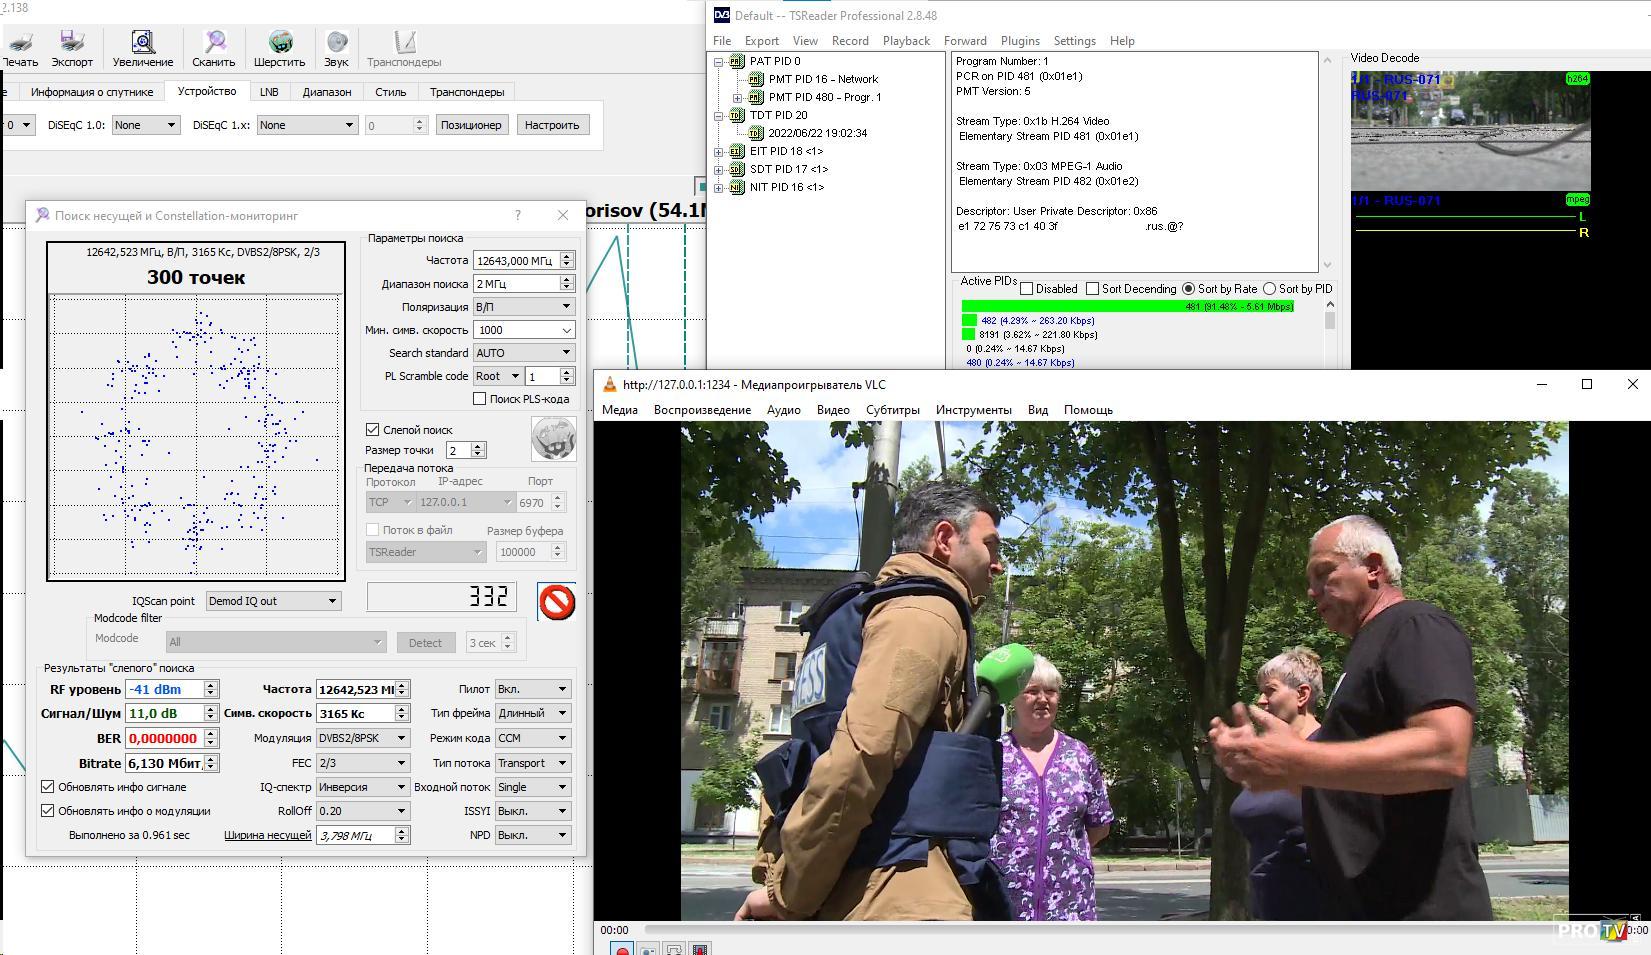Switch to the LNB tab
The image size is (1651, 955).
tap(269, 92)
